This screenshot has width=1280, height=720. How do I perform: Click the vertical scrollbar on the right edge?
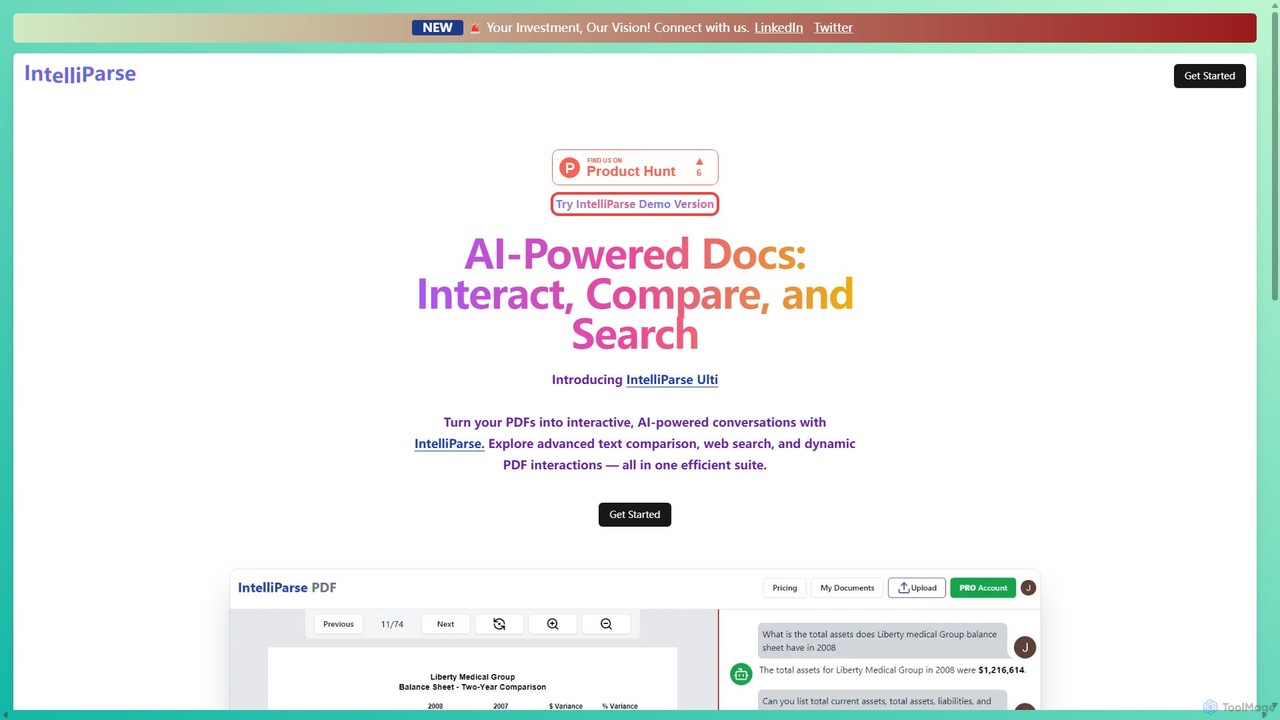[1275, 155]
